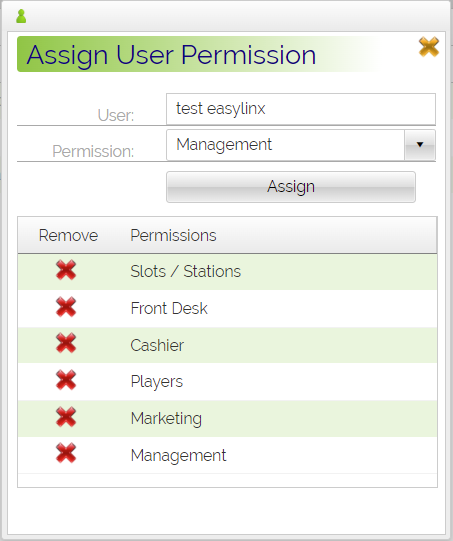Image resolution: width=453 pixels, height=541 pixels.
Task: Open the Permission dropdown arrow
Action: click(420, 145)
